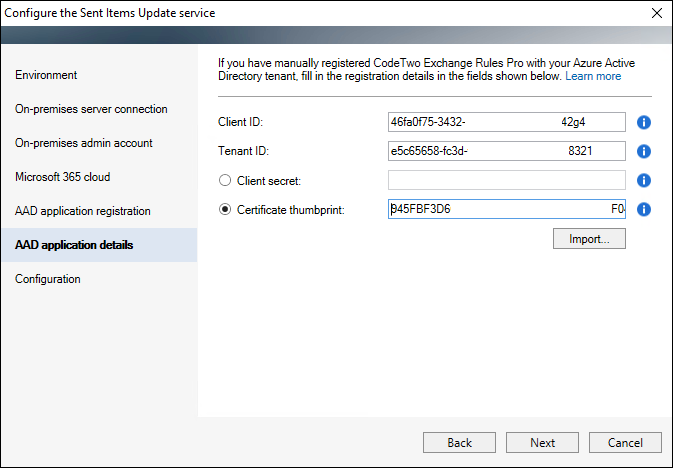Open the Environment step
Screen dimensions: 673x468
pyautogui.click(x=46, y=75)
